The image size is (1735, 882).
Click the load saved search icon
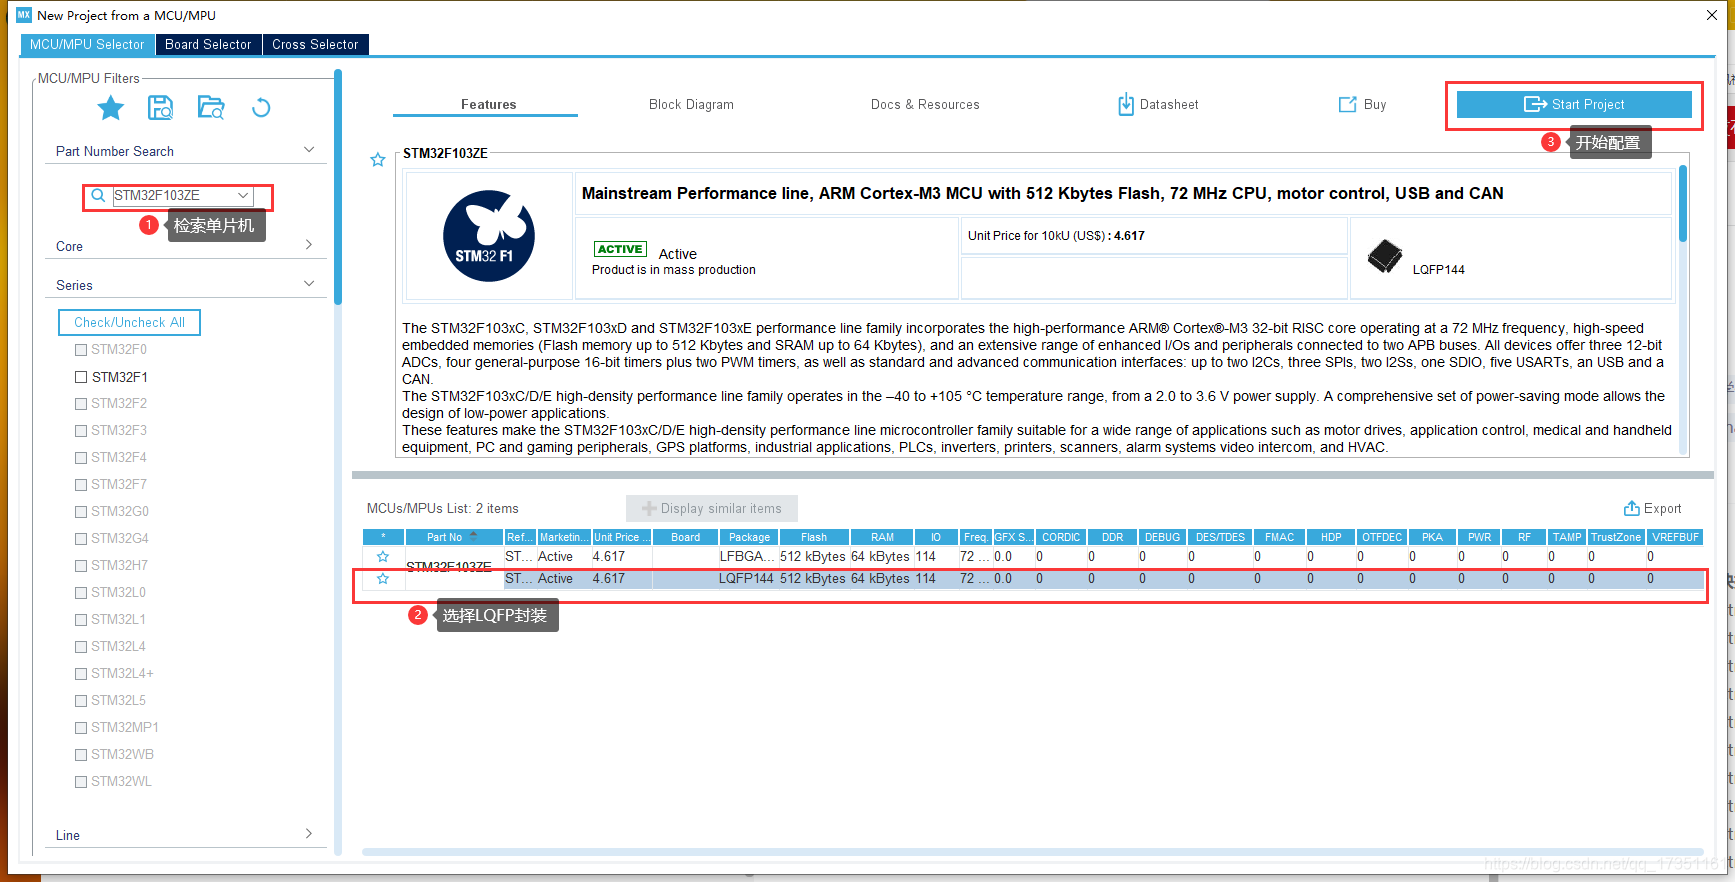click(x=211, y=108)
